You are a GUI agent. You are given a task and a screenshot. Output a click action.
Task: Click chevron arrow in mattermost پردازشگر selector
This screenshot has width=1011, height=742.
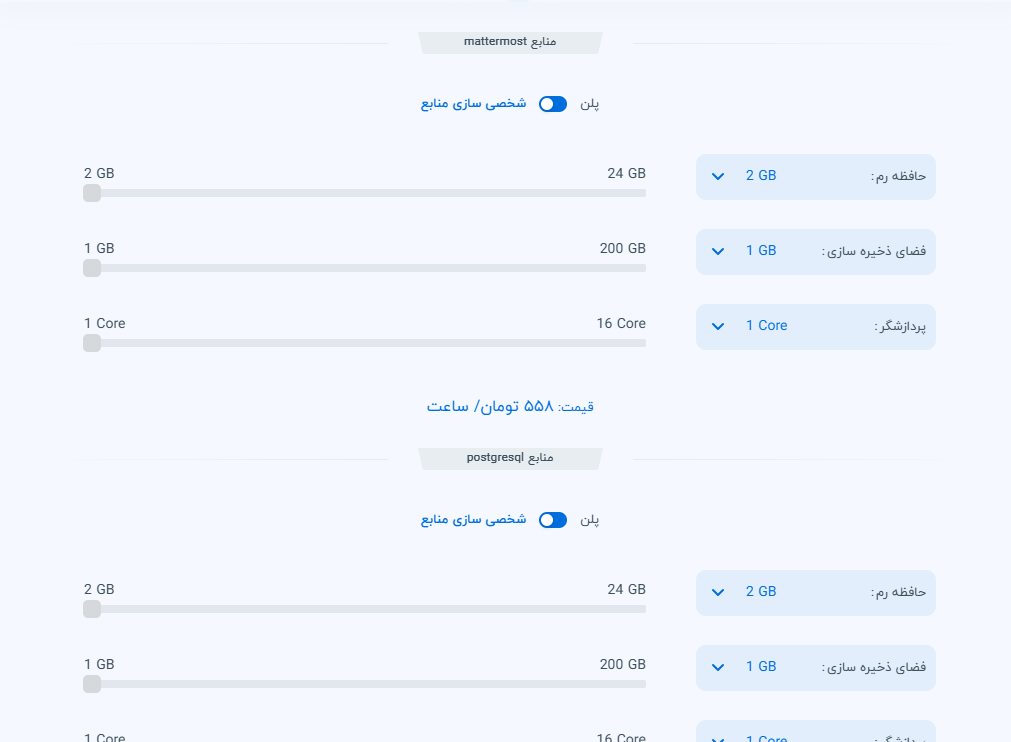tap(718, 326)
